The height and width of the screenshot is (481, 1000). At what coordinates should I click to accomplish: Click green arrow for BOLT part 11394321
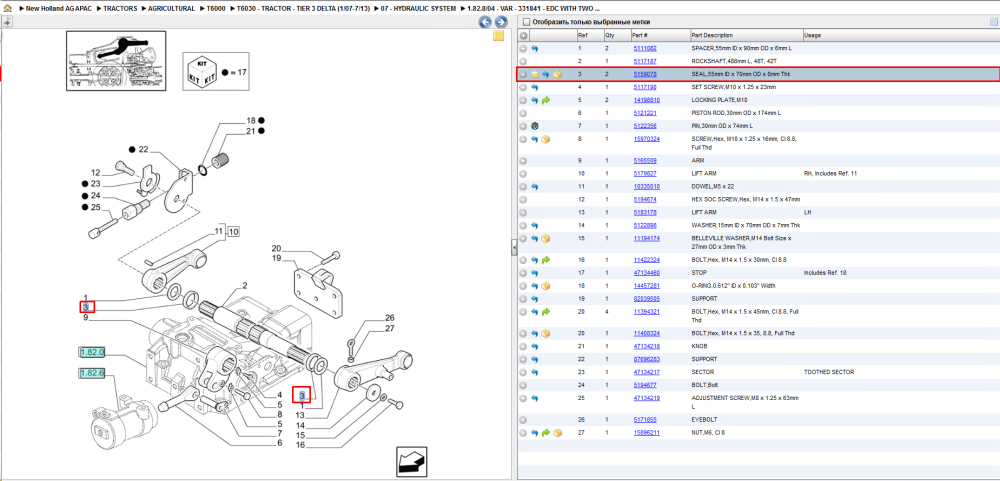pos(546,312)
